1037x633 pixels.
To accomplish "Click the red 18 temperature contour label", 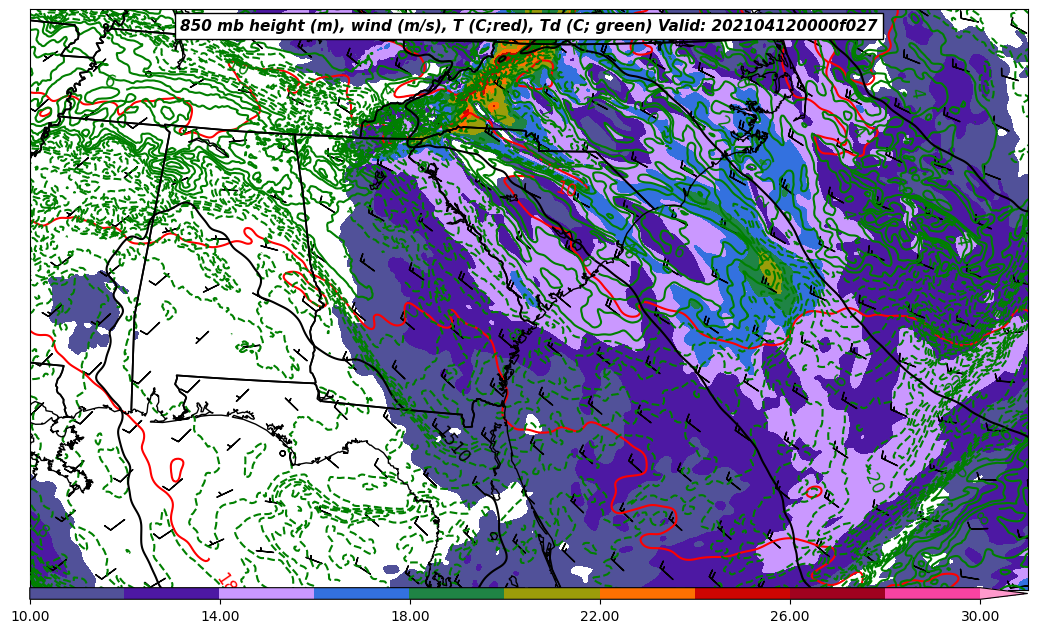I will [228, 580].
